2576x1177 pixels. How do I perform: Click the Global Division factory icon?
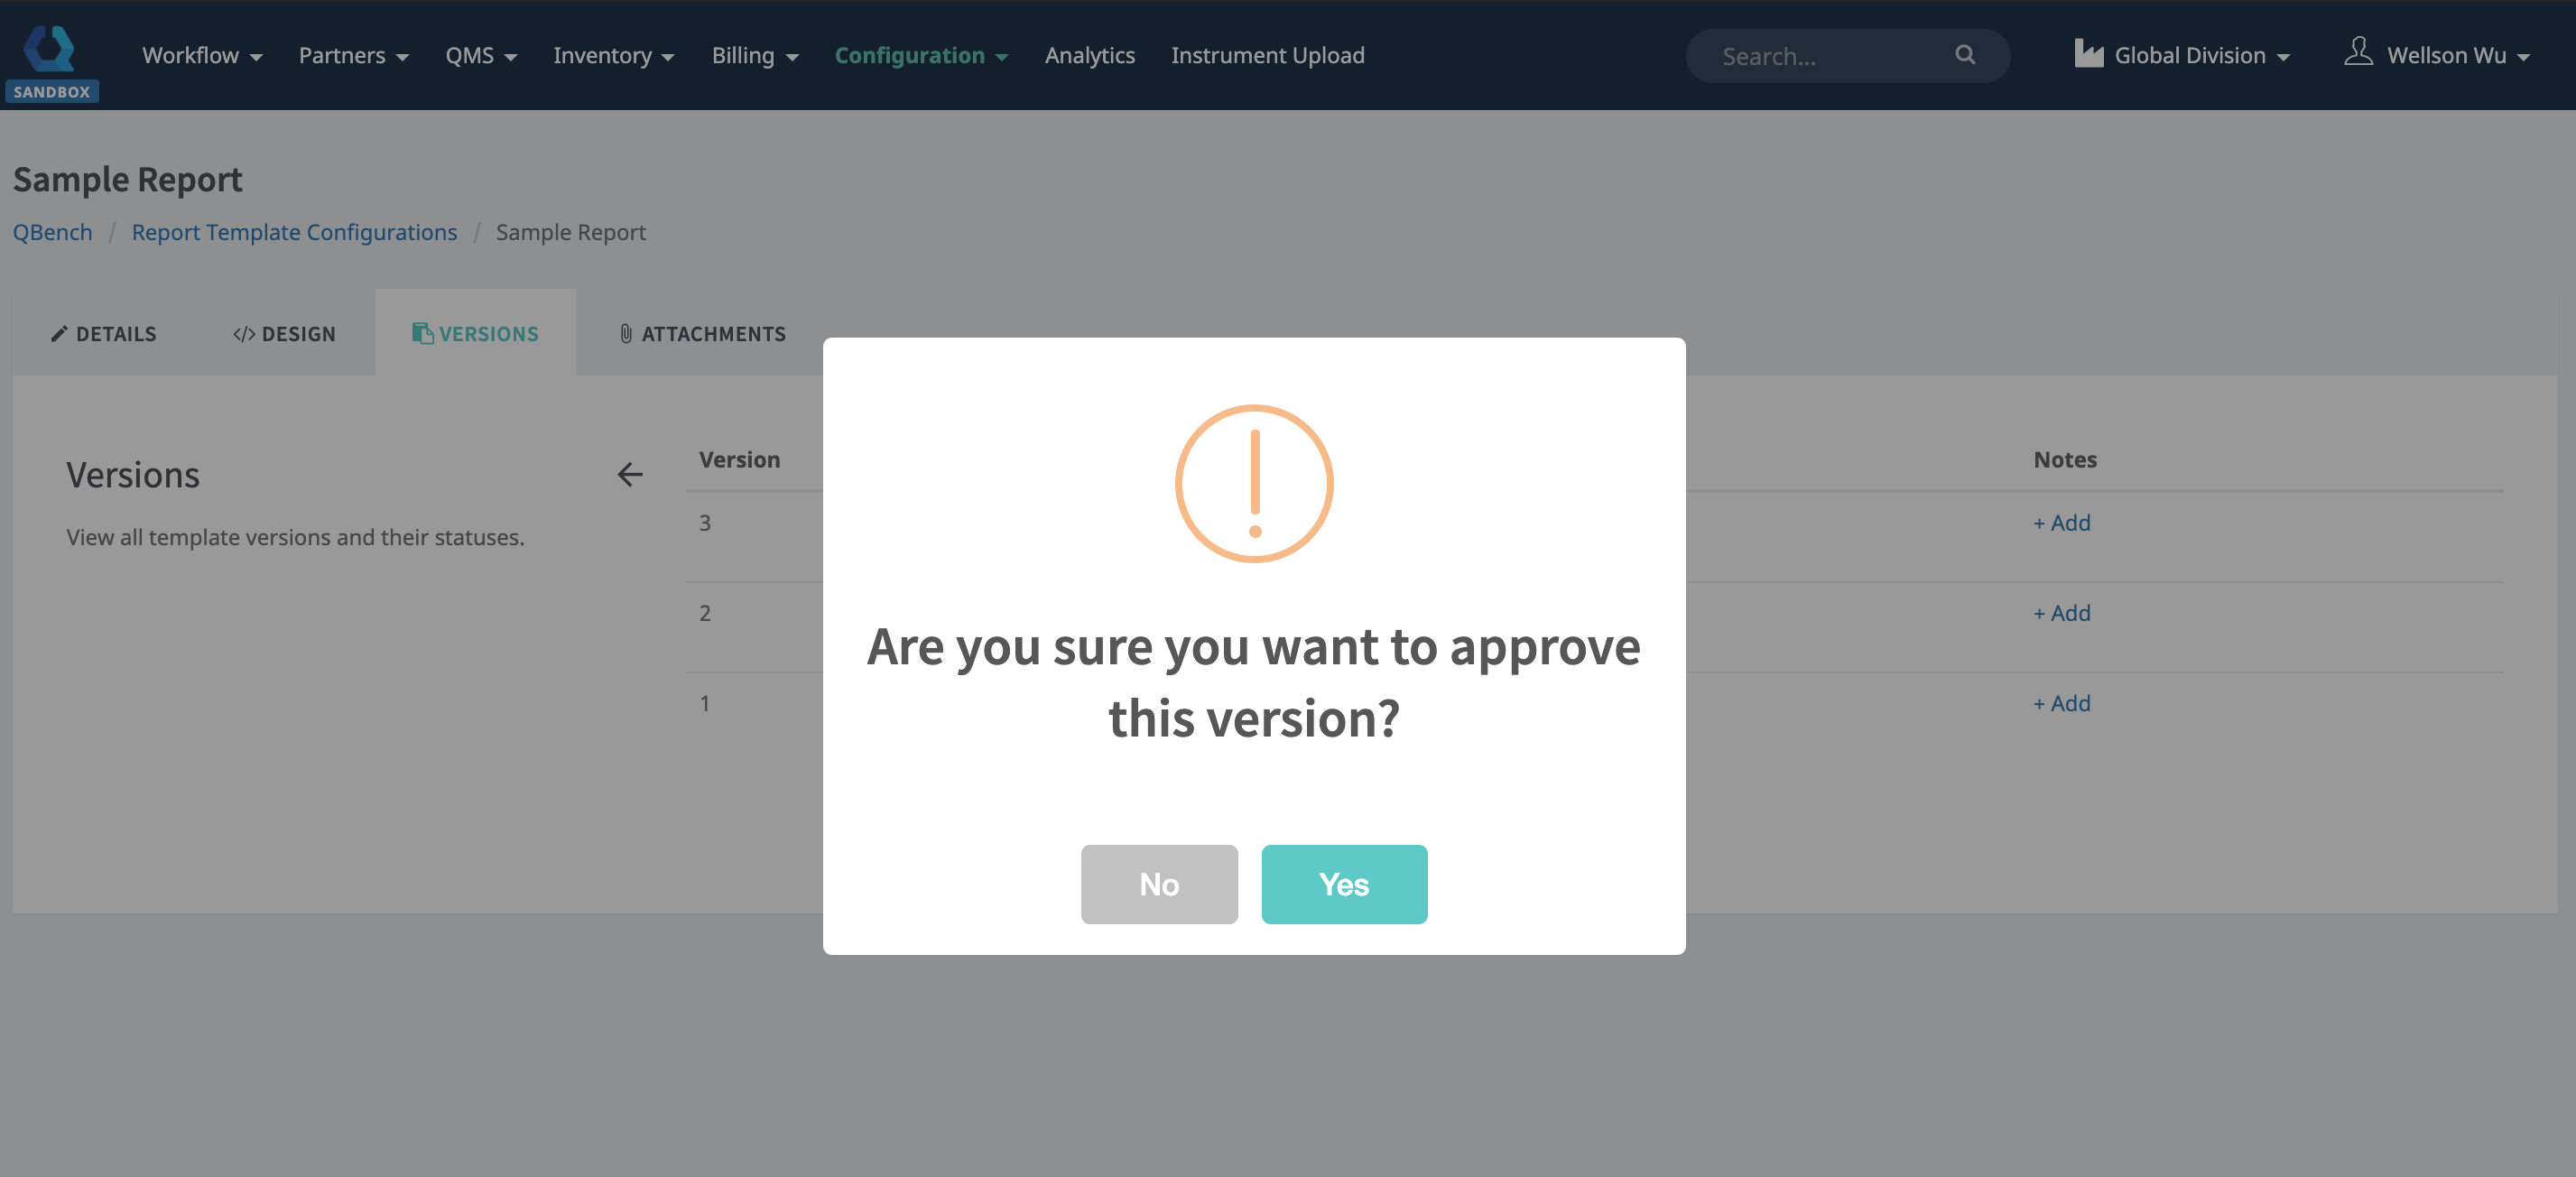click(x=2088, y=54)
